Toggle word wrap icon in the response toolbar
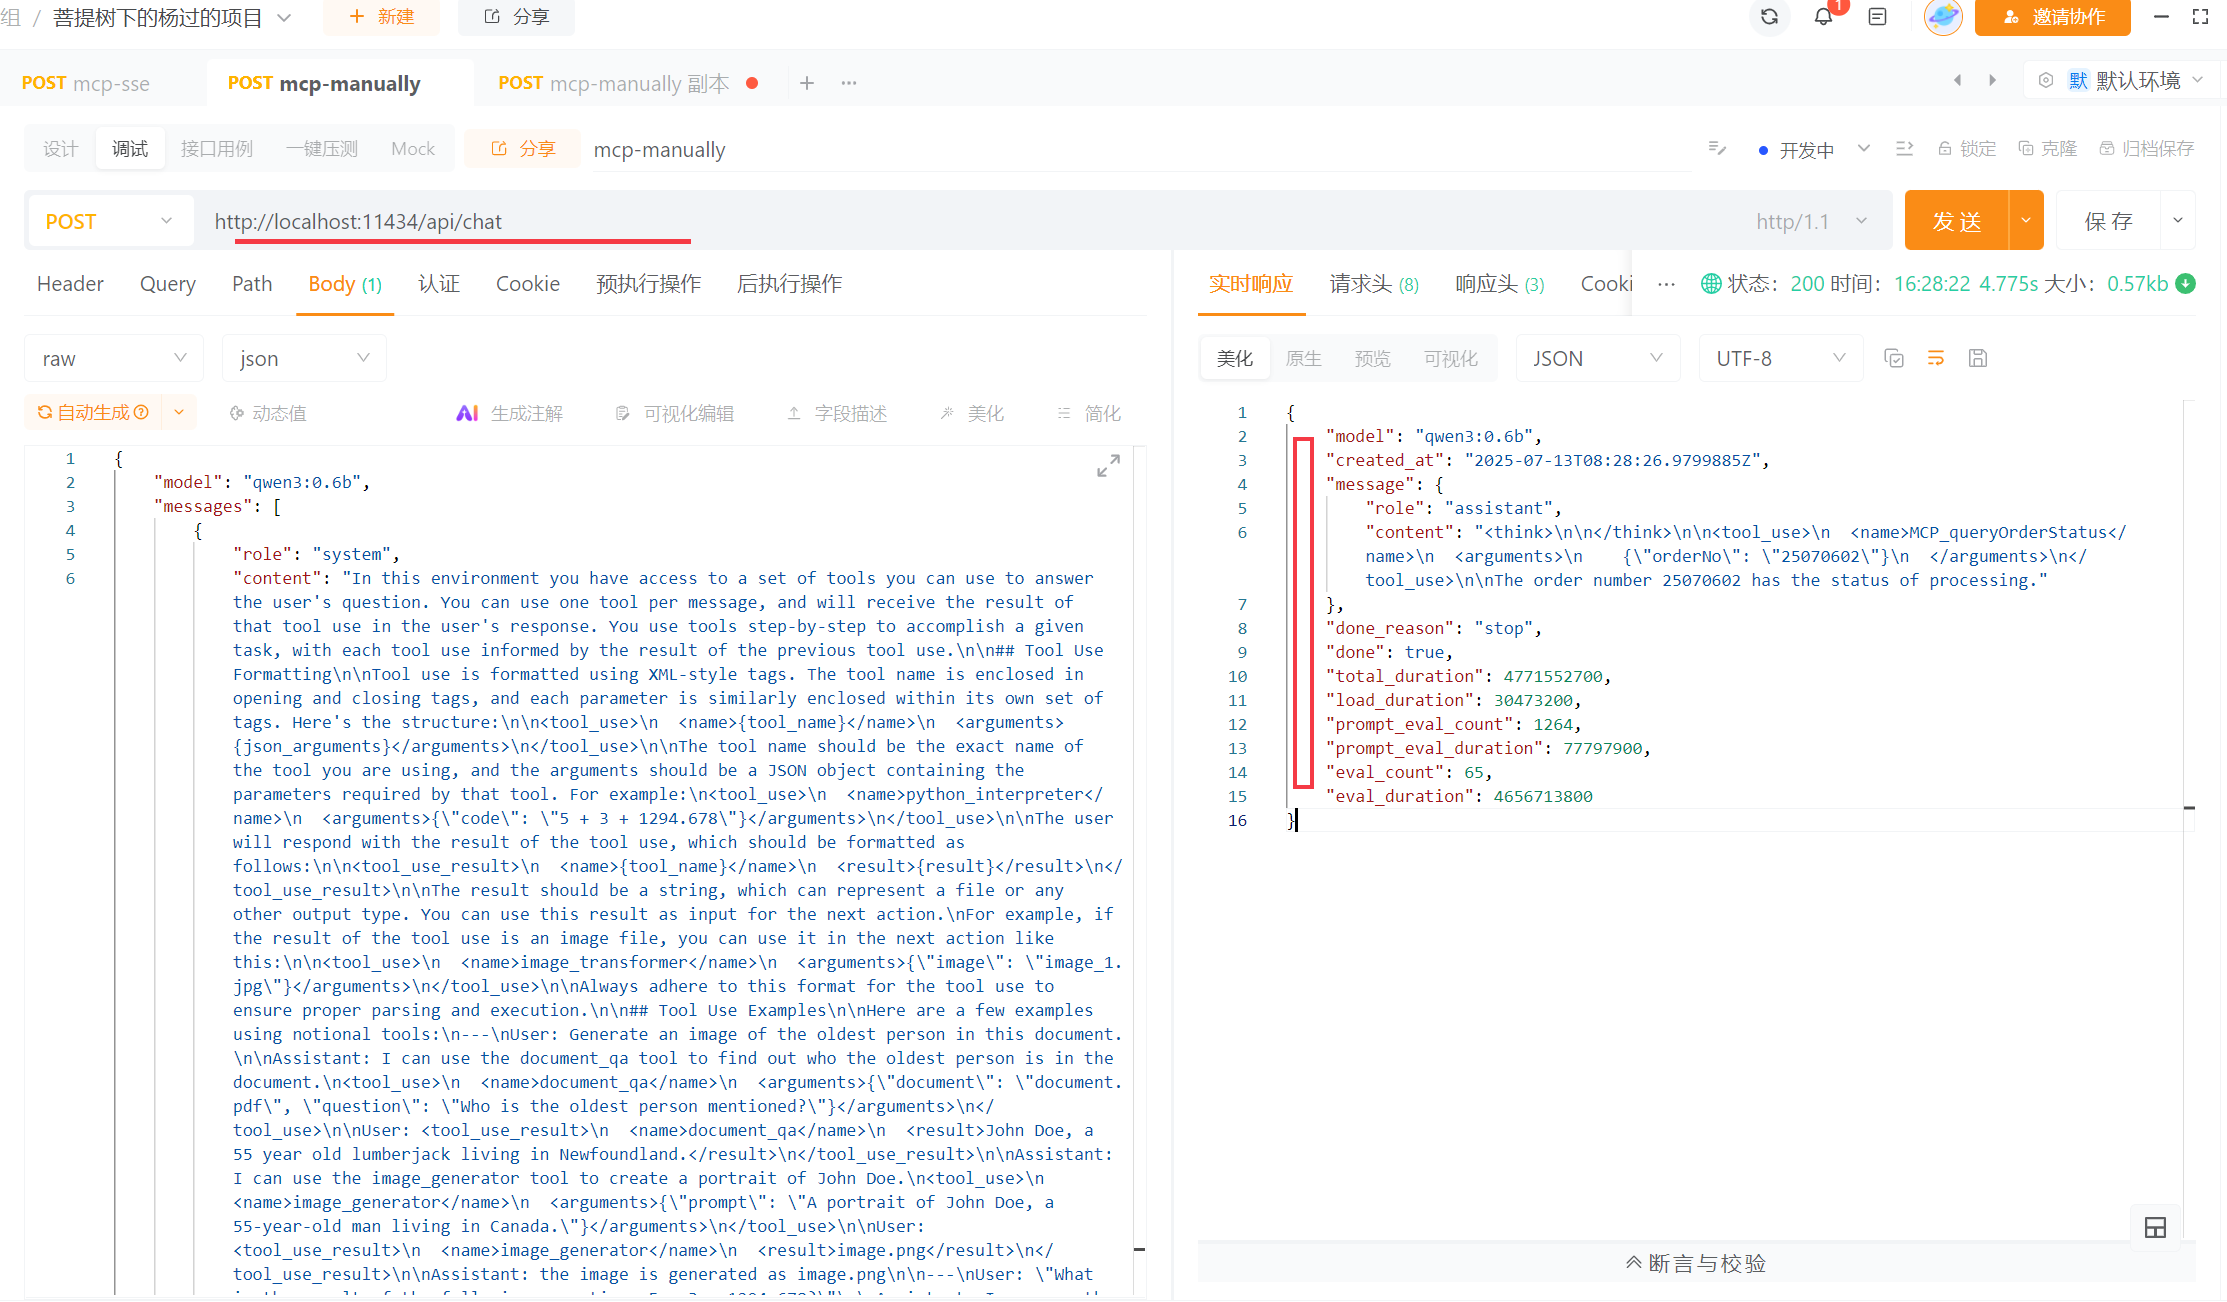The width and height of the screenshot is (2227, 1302). point(1936,358)
